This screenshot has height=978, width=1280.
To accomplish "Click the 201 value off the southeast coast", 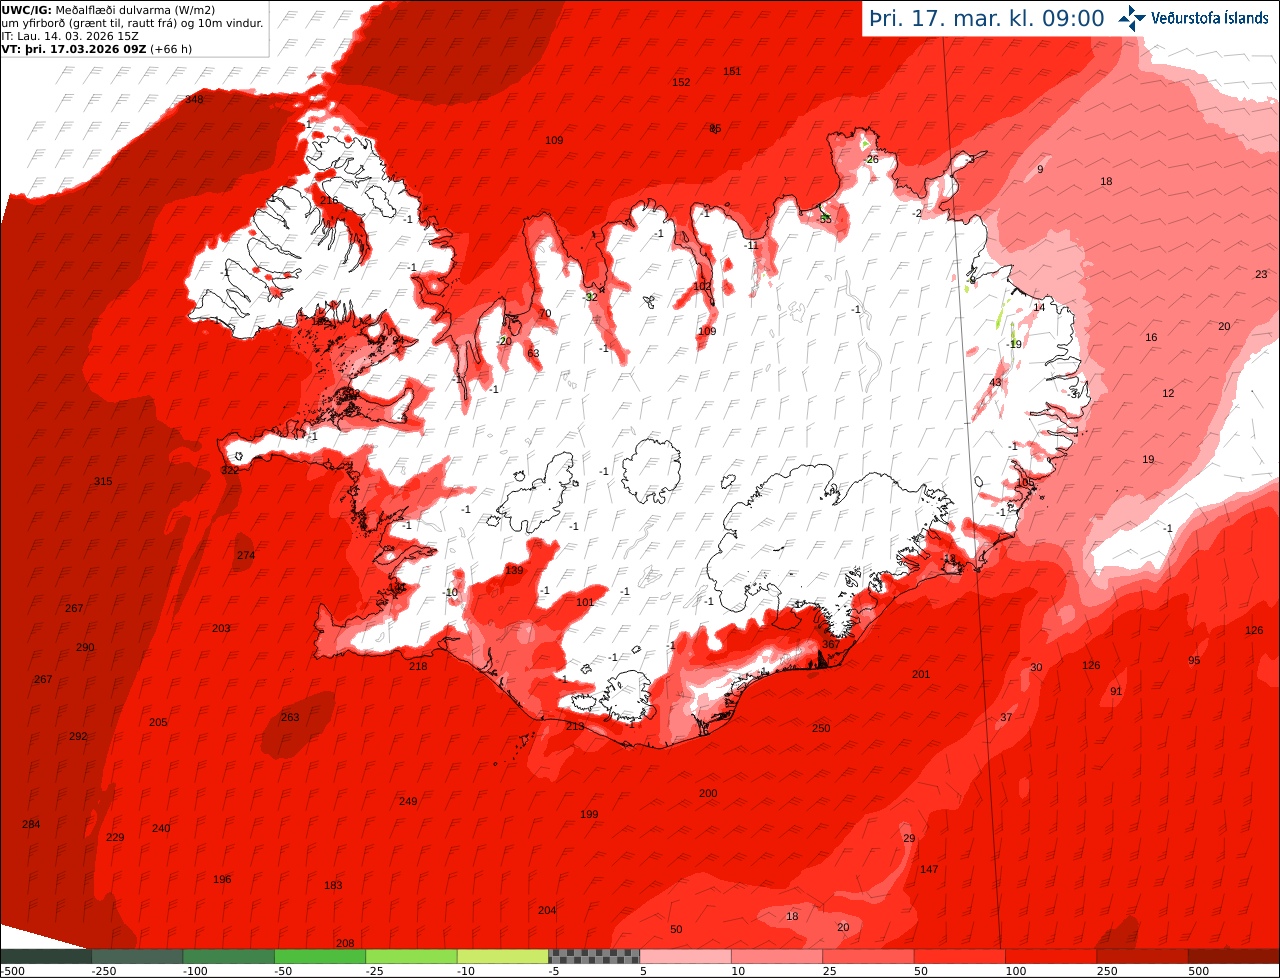I will [921, 674].
